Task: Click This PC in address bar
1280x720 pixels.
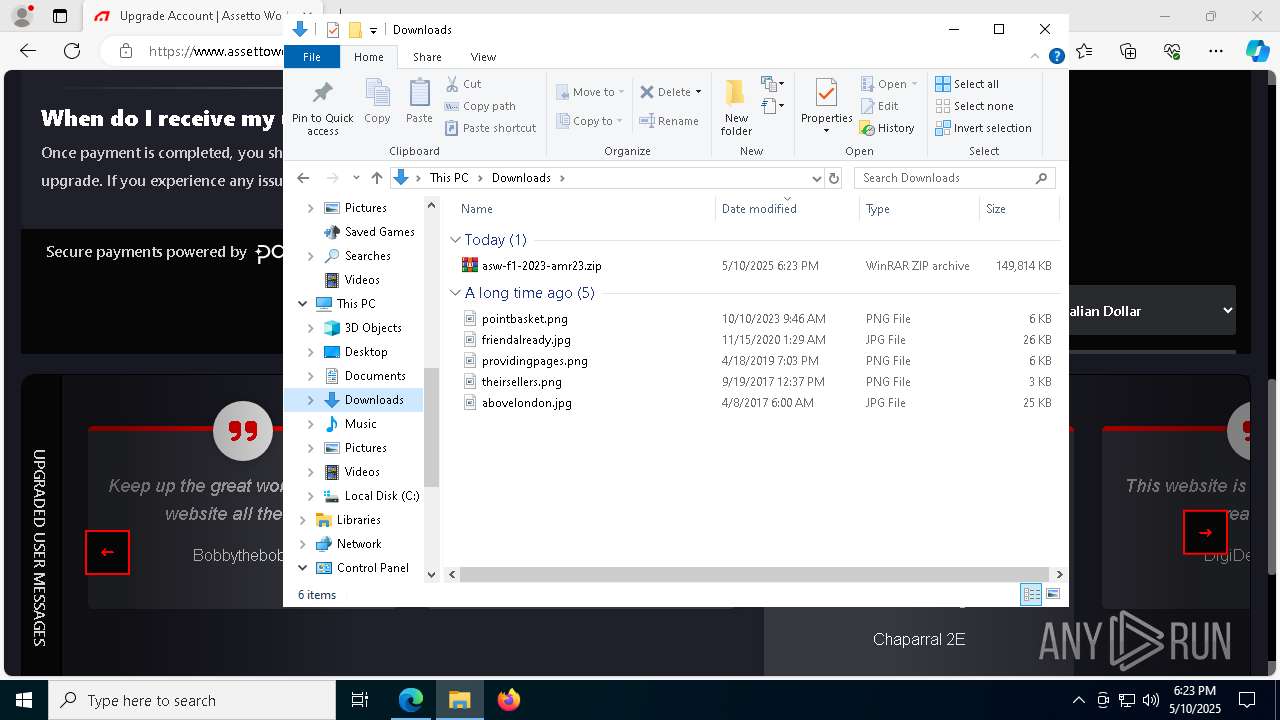Action: 449,178
